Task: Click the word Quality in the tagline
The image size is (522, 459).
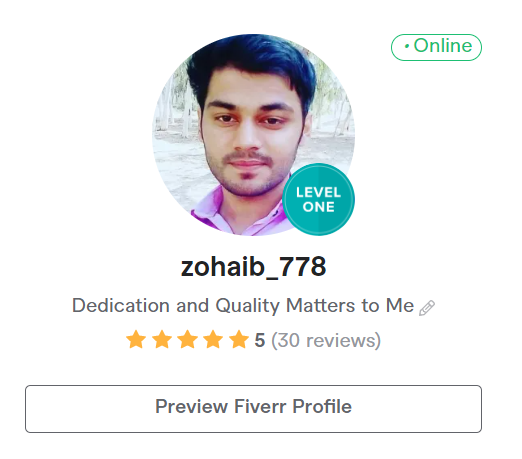Action: click(247, 306)
